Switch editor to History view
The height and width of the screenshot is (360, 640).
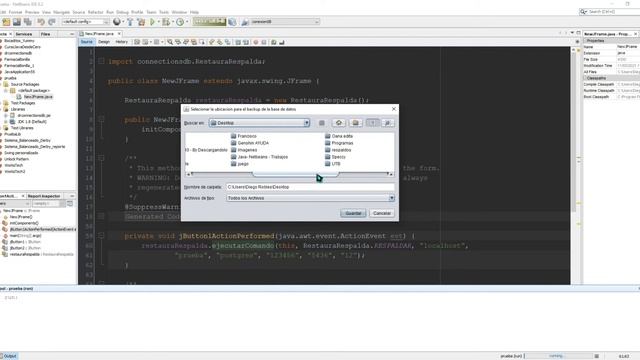pyautogui.click(x=122, y=42)
